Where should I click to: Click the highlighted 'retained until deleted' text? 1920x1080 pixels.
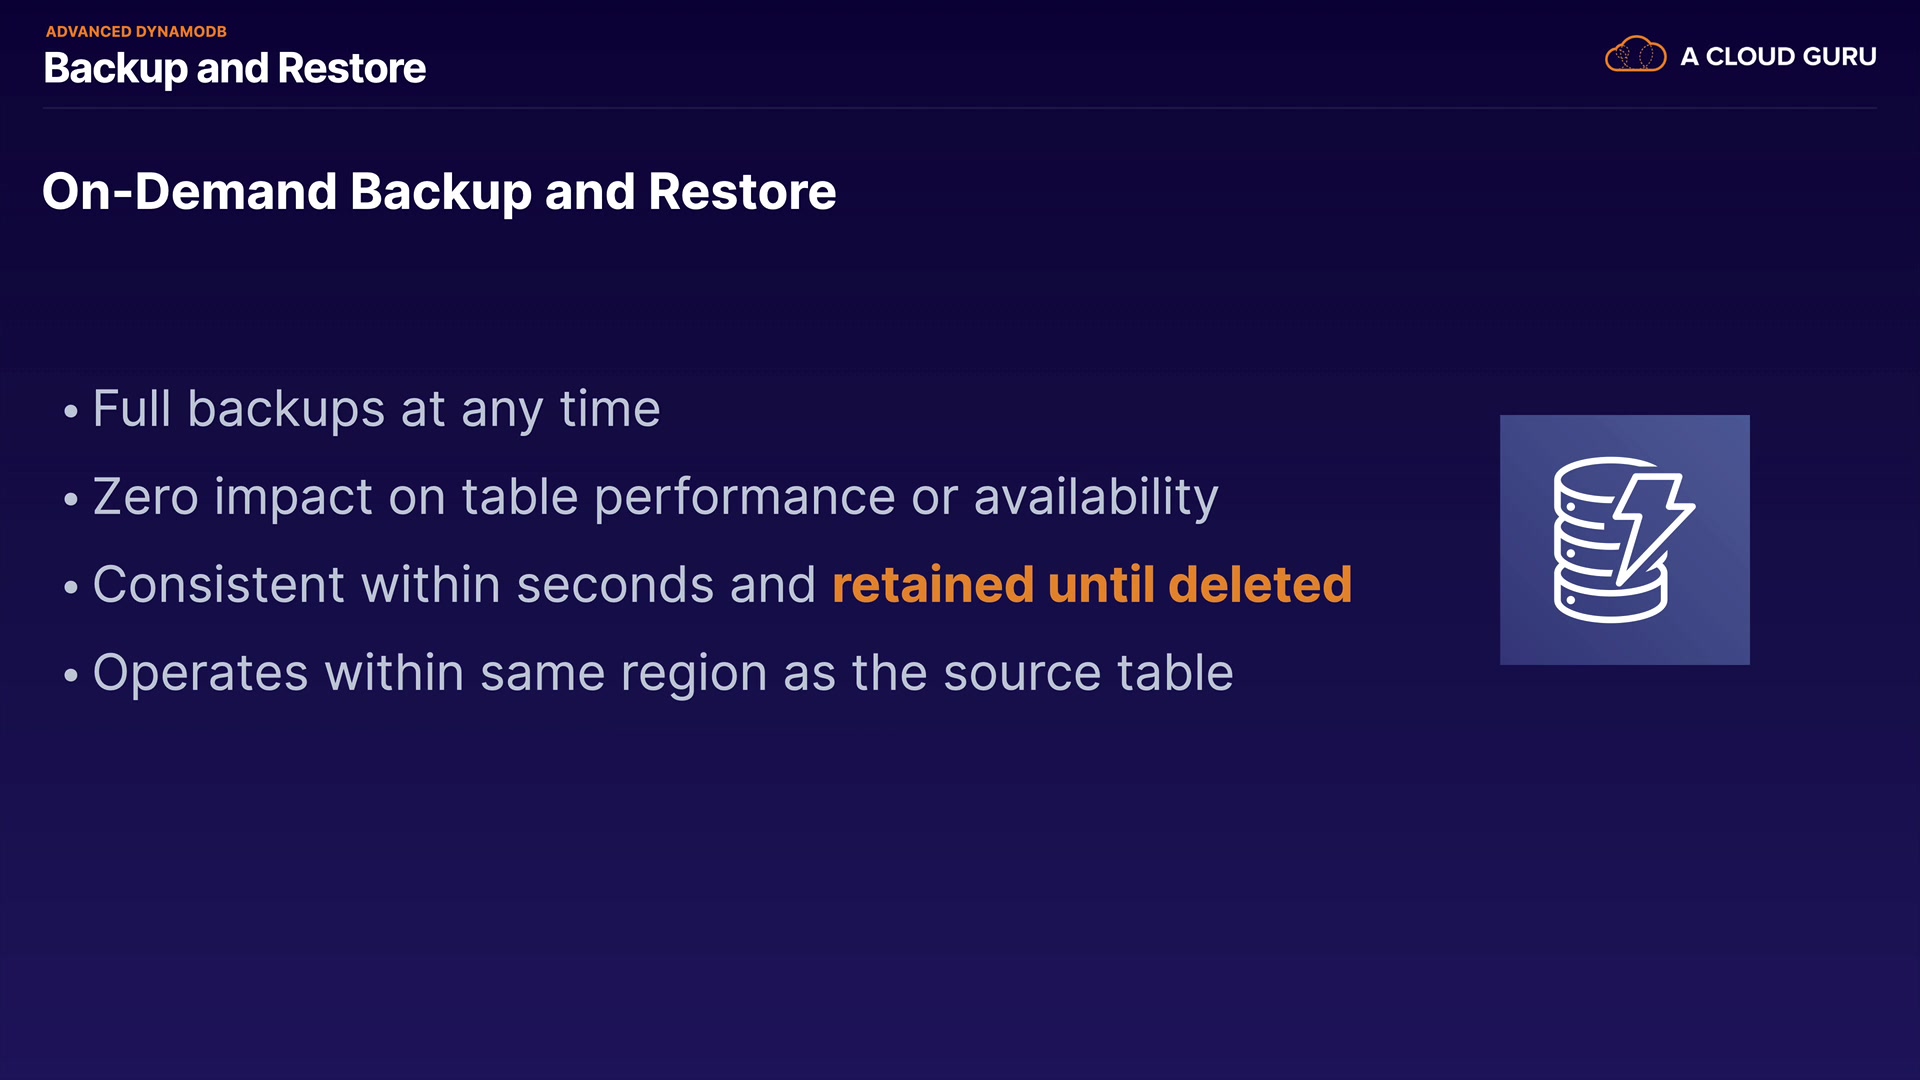1092,585
